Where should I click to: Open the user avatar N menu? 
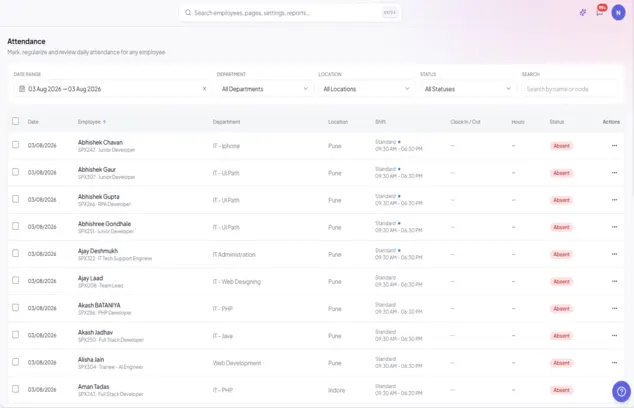click(618, 13)
